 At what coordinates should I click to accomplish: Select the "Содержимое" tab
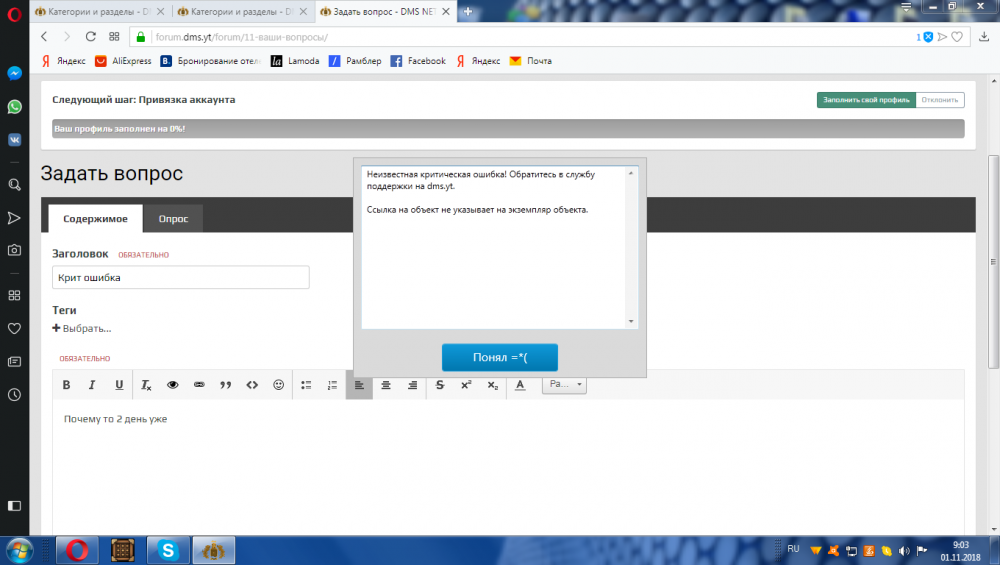coord(95,218)
